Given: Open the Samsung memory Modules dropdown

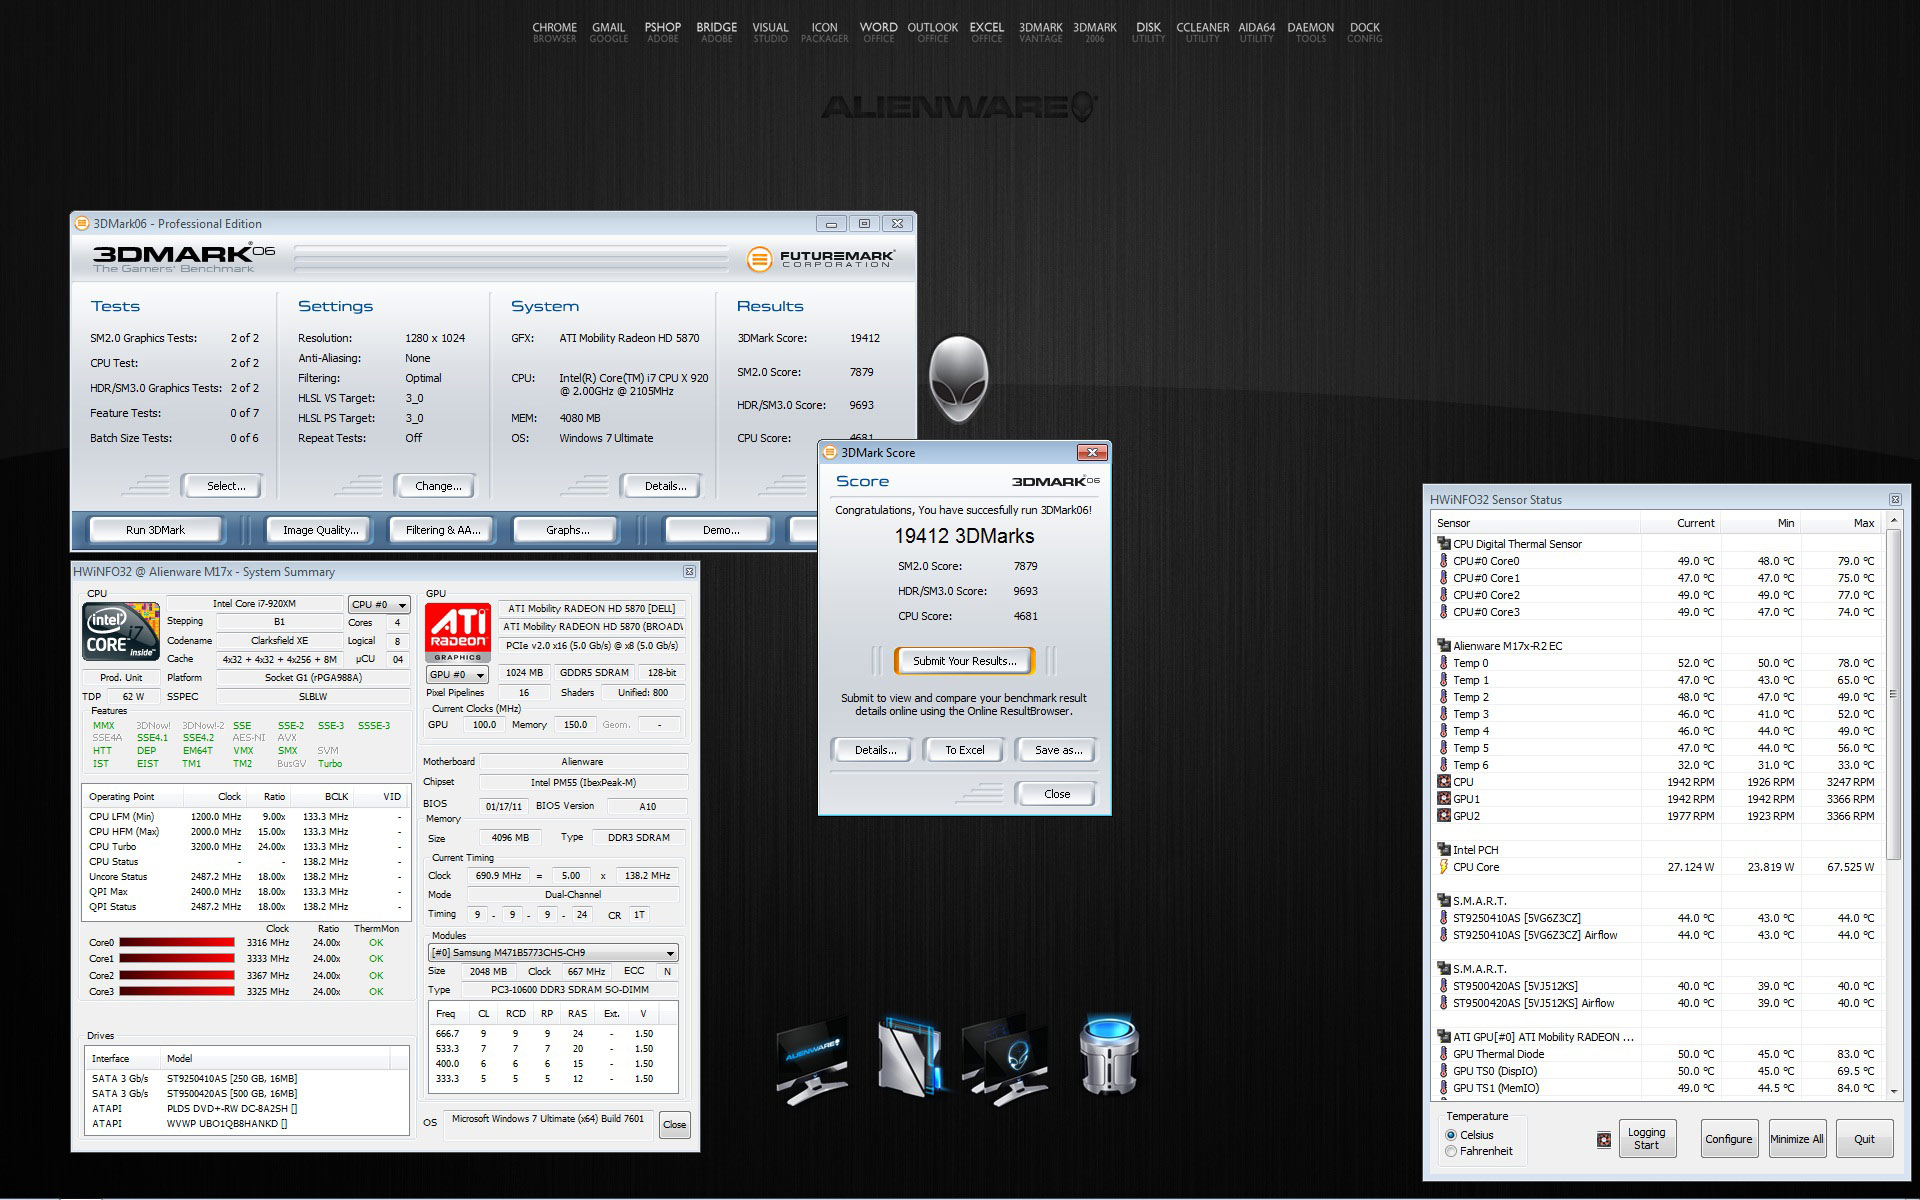Looking at the screenshot, I should pyautogui.click(x=554, y=953).
